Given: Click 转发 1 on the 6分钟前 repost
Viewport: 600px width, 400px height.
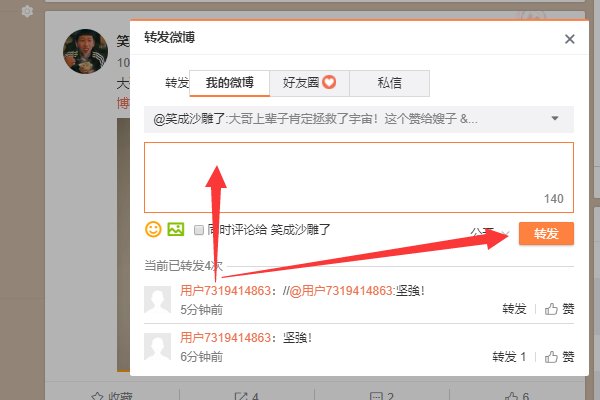Looking at the screenshot, I should click(509, 357).
